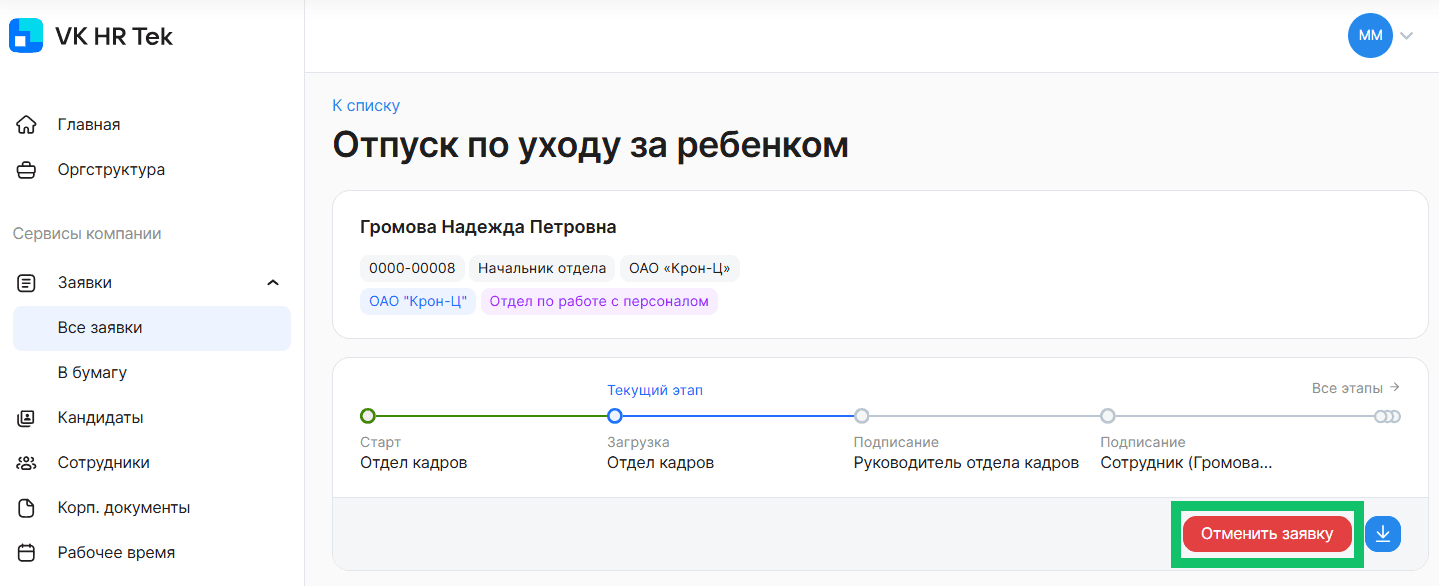Click the Оргструктура briefcase icon

tap(27, 170)
